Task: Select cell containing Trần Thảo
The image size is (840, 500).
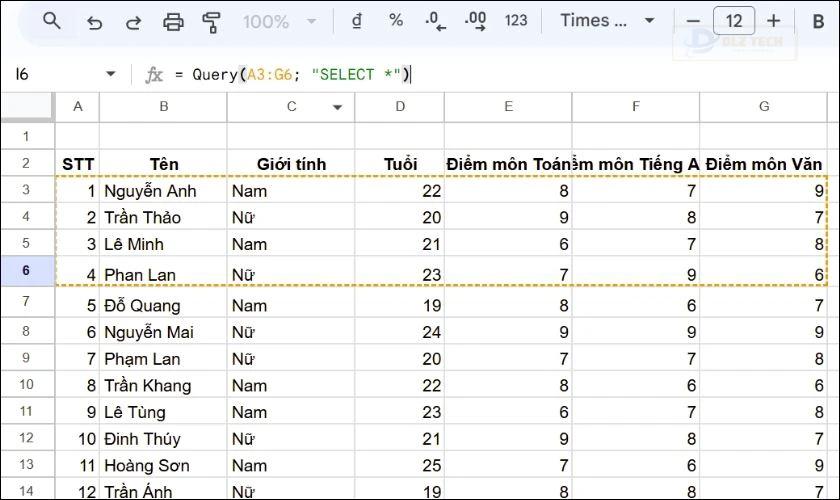Action: coord(163,217)
